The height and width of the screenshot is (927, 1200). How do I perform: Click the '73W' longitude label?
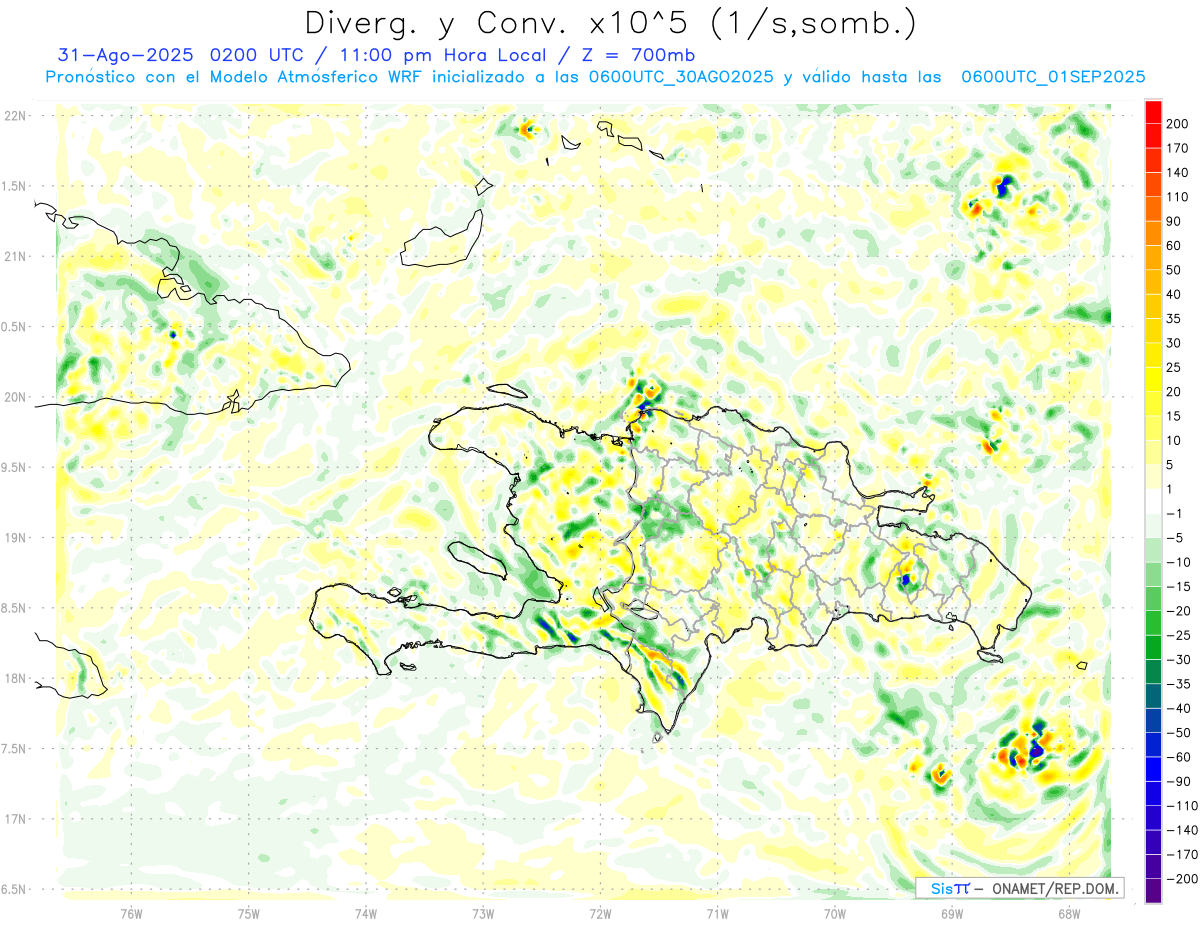coord(483,914)
